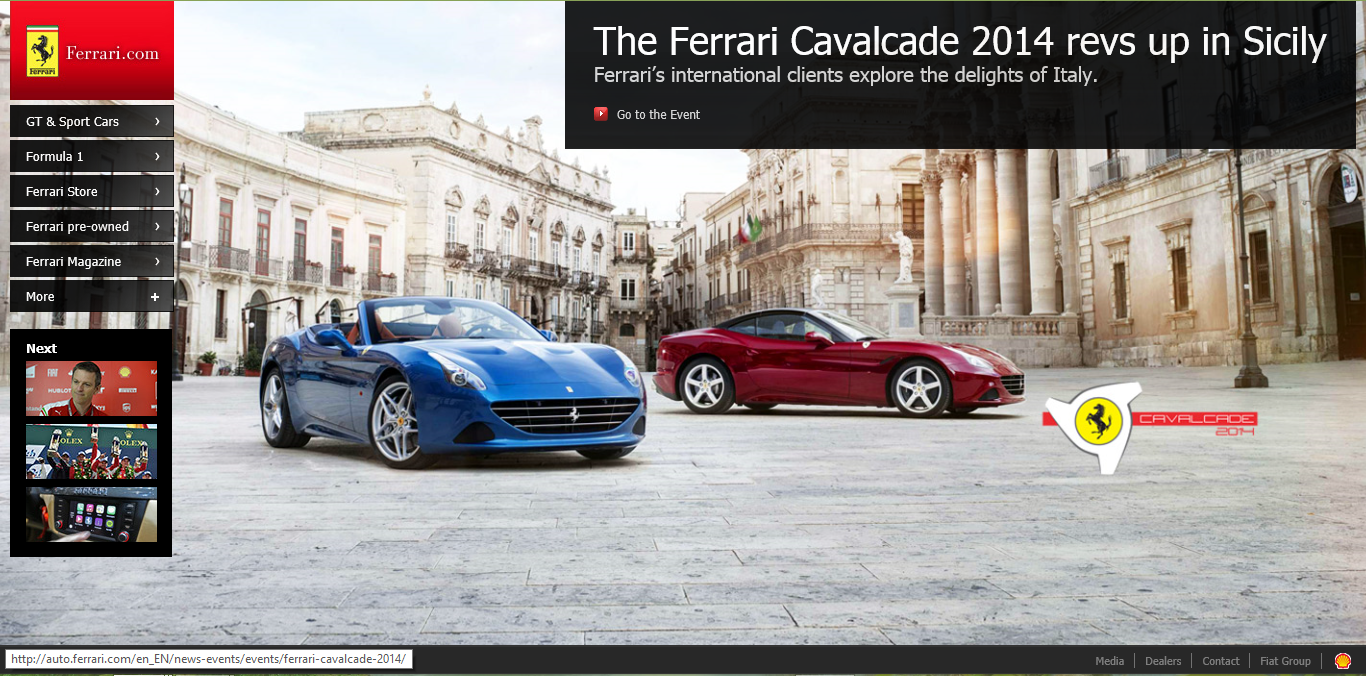Screen dimensions: 1366x676
Task: Expand the Ferrari Magazine arrow
Action: (x=157, y=261)
